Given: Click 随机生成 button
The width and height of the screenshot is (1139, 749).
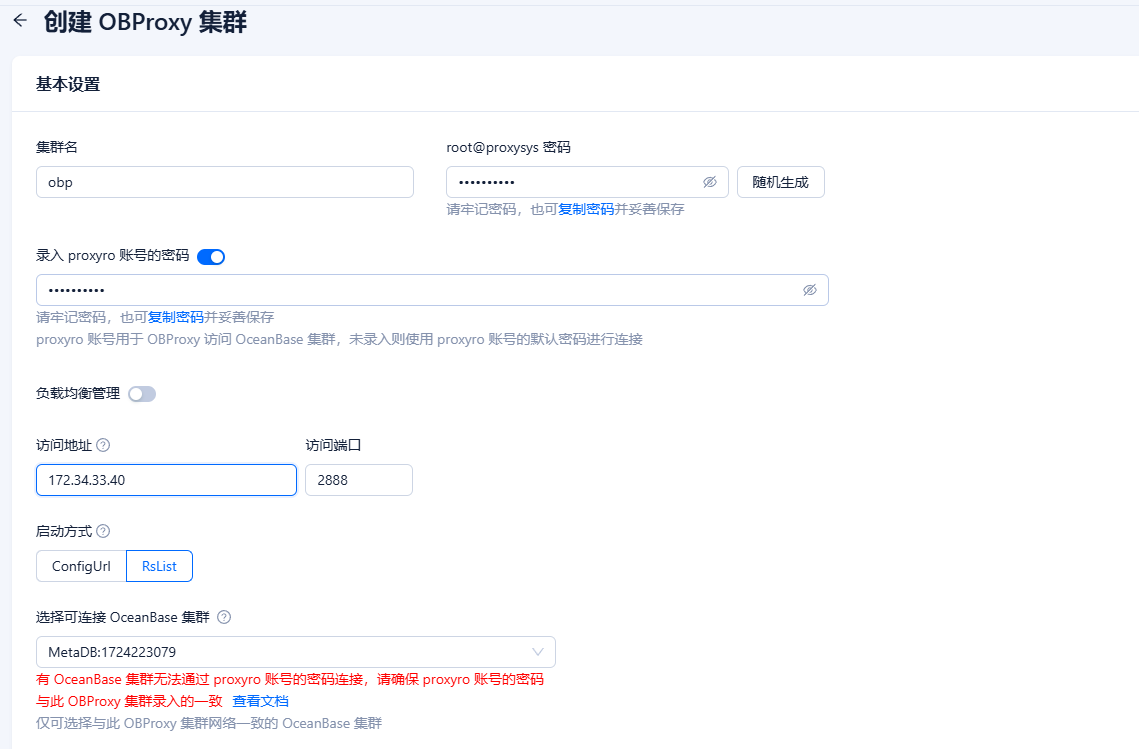Looking at the screenshot, I should pyautogui.click(x=781, y=182).
